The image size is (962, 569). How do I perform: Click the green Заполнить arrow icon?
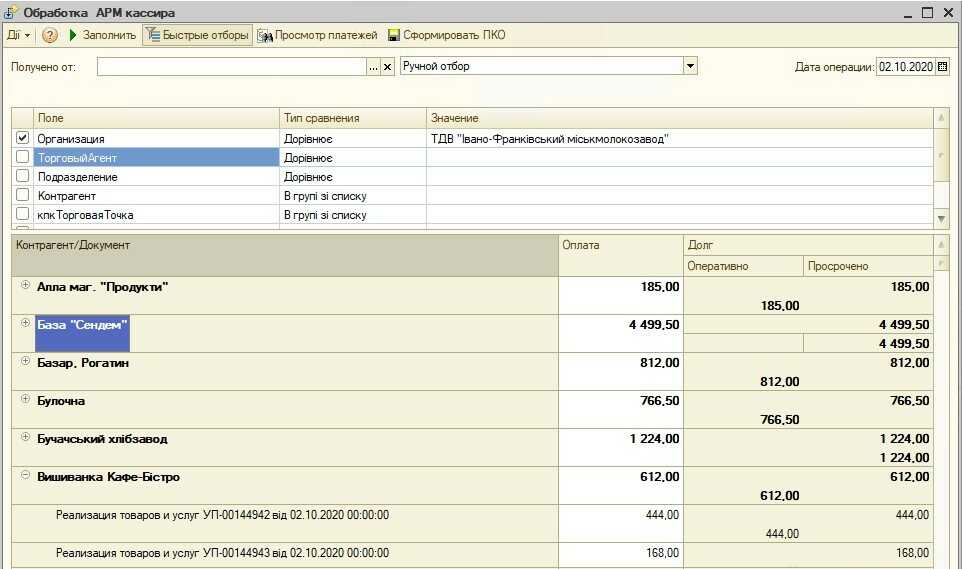coord(73,35)
